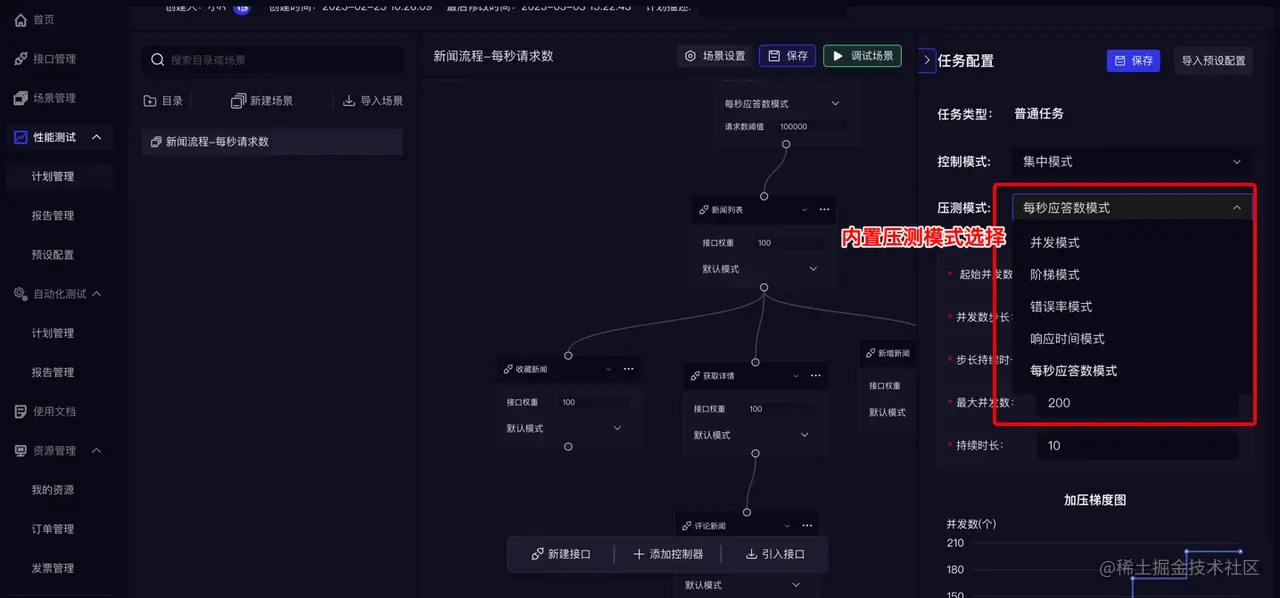Click the 调试场景 button
This screenshot has height=598, width=1280.
[x=863, y=56]
